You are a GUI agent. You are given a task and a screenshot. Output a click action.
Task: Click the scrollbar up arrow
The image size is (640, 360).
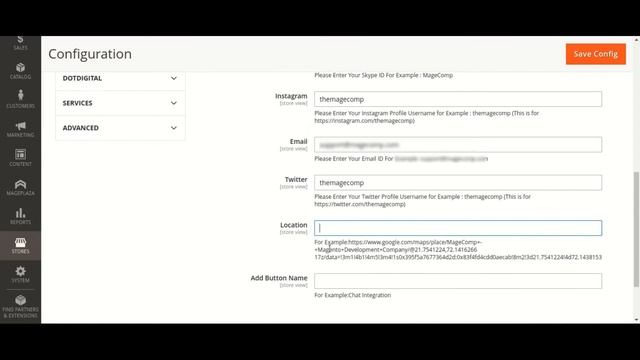(636, 40)
